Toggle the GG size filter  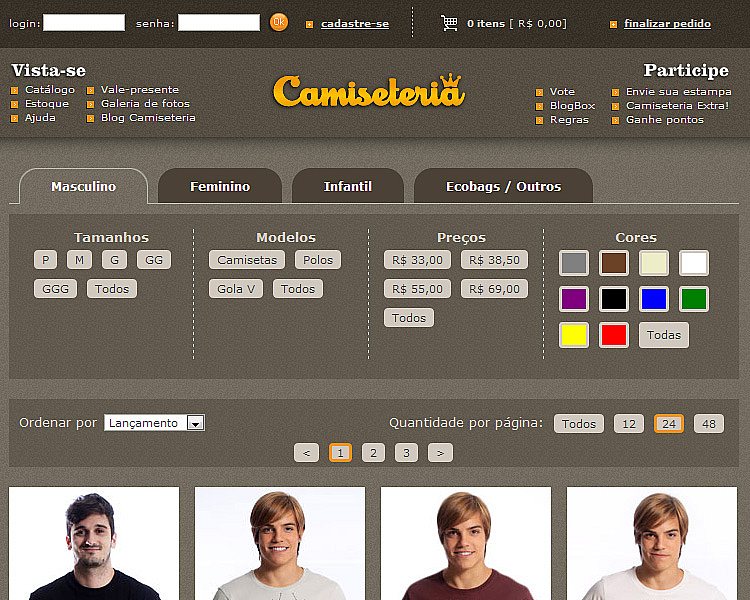pyautogui.click(x=154, y=260)
